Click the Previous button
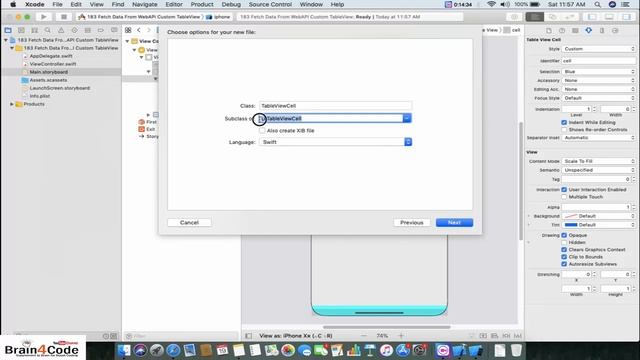Screen dimensions: 640x360 click(x=411, y=223)
